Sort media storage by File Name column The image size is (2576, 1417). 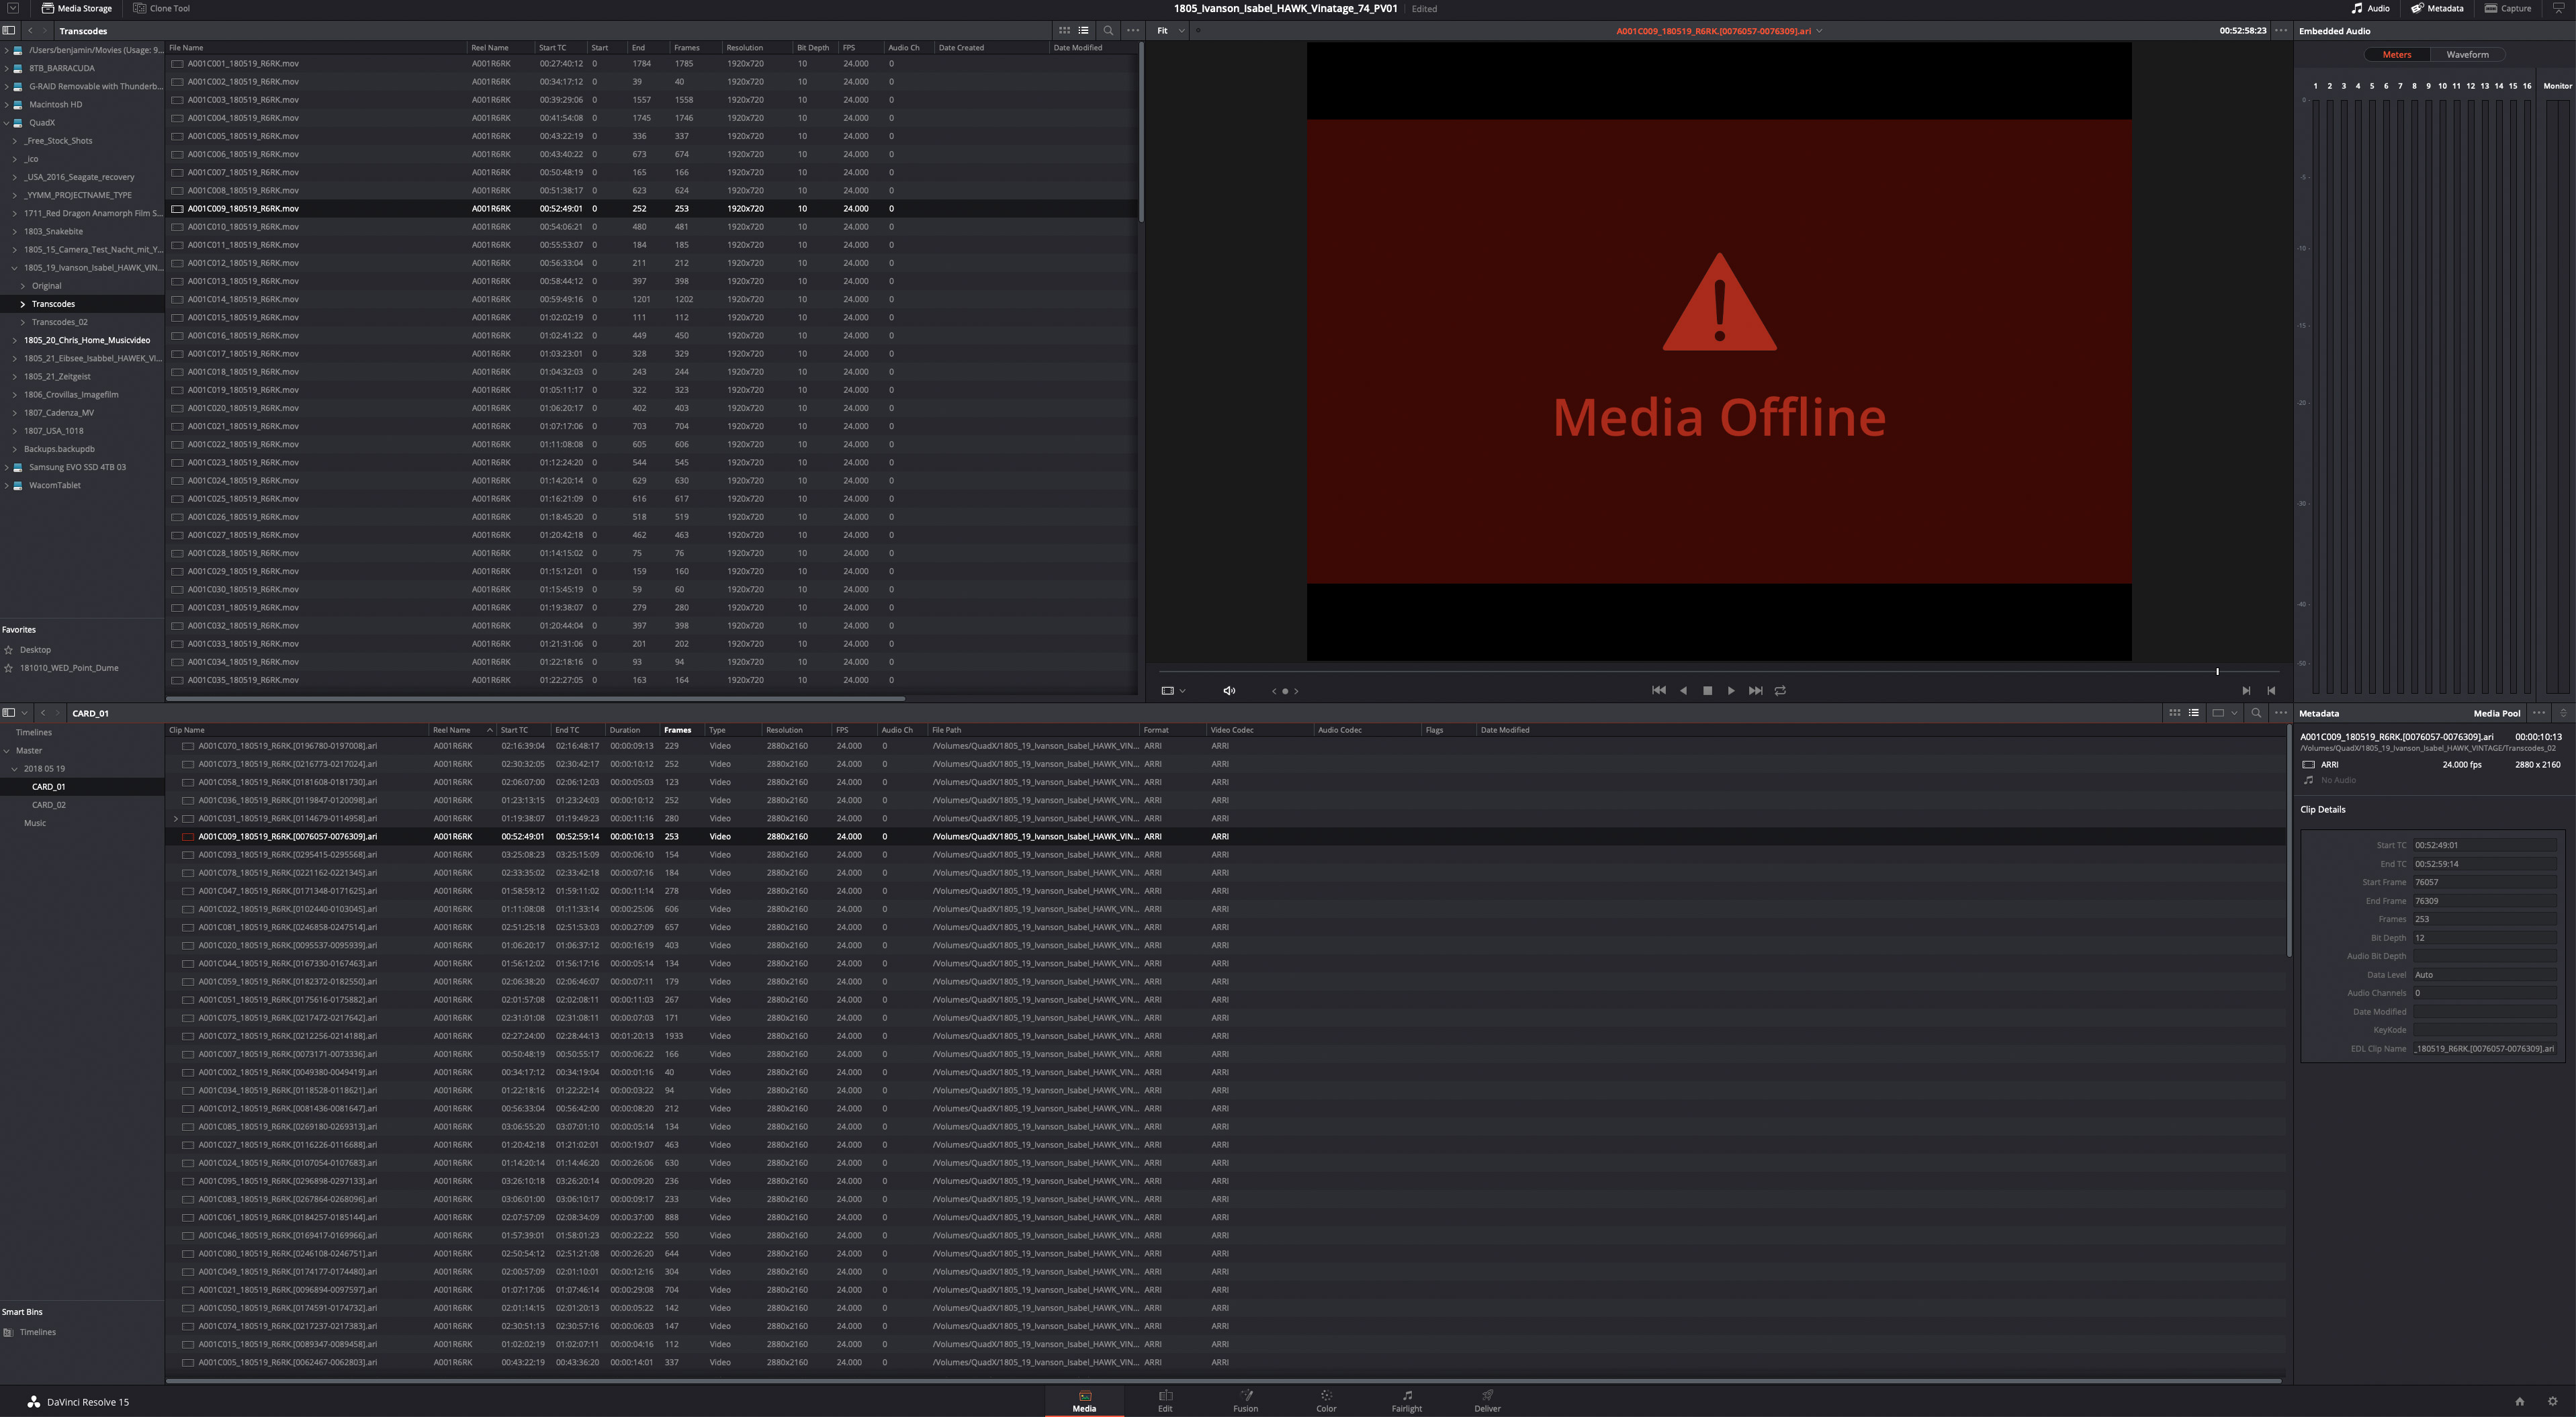coord(186,48)
